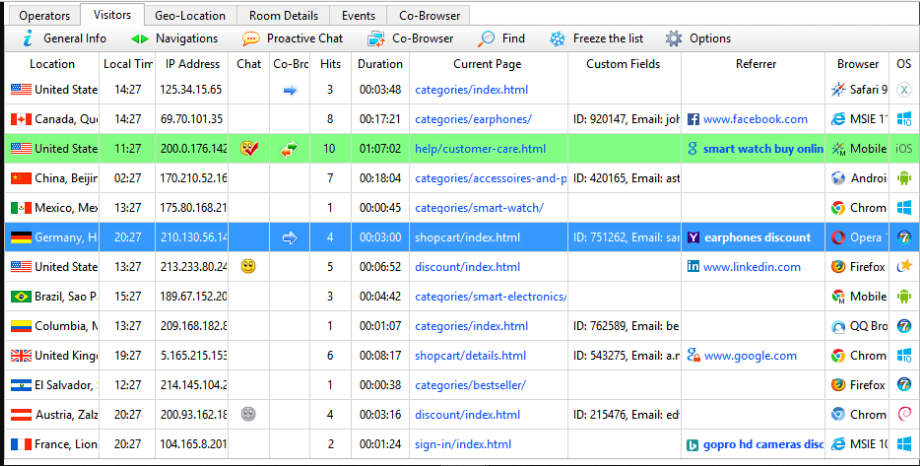920x466 pixels.
Task: Open the help/customer-care.html page link
Action: tap(480, 149)
